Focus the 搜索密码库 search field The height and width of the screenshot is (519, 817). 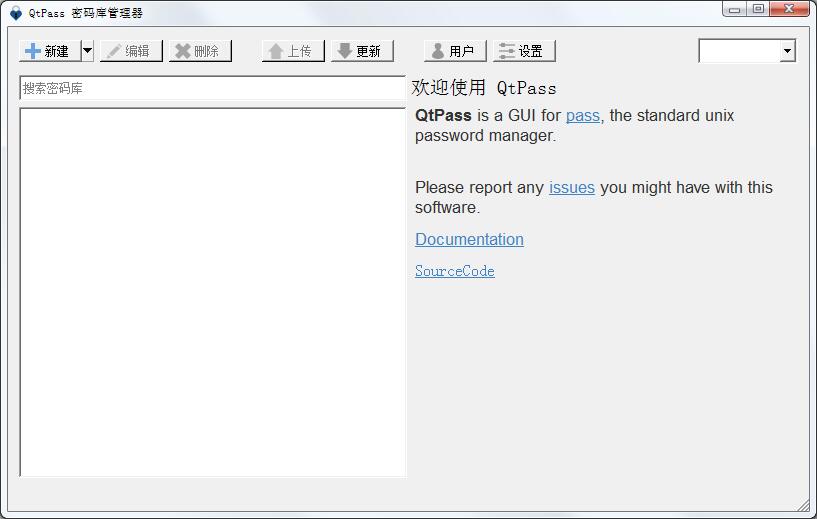pos(213,88)
